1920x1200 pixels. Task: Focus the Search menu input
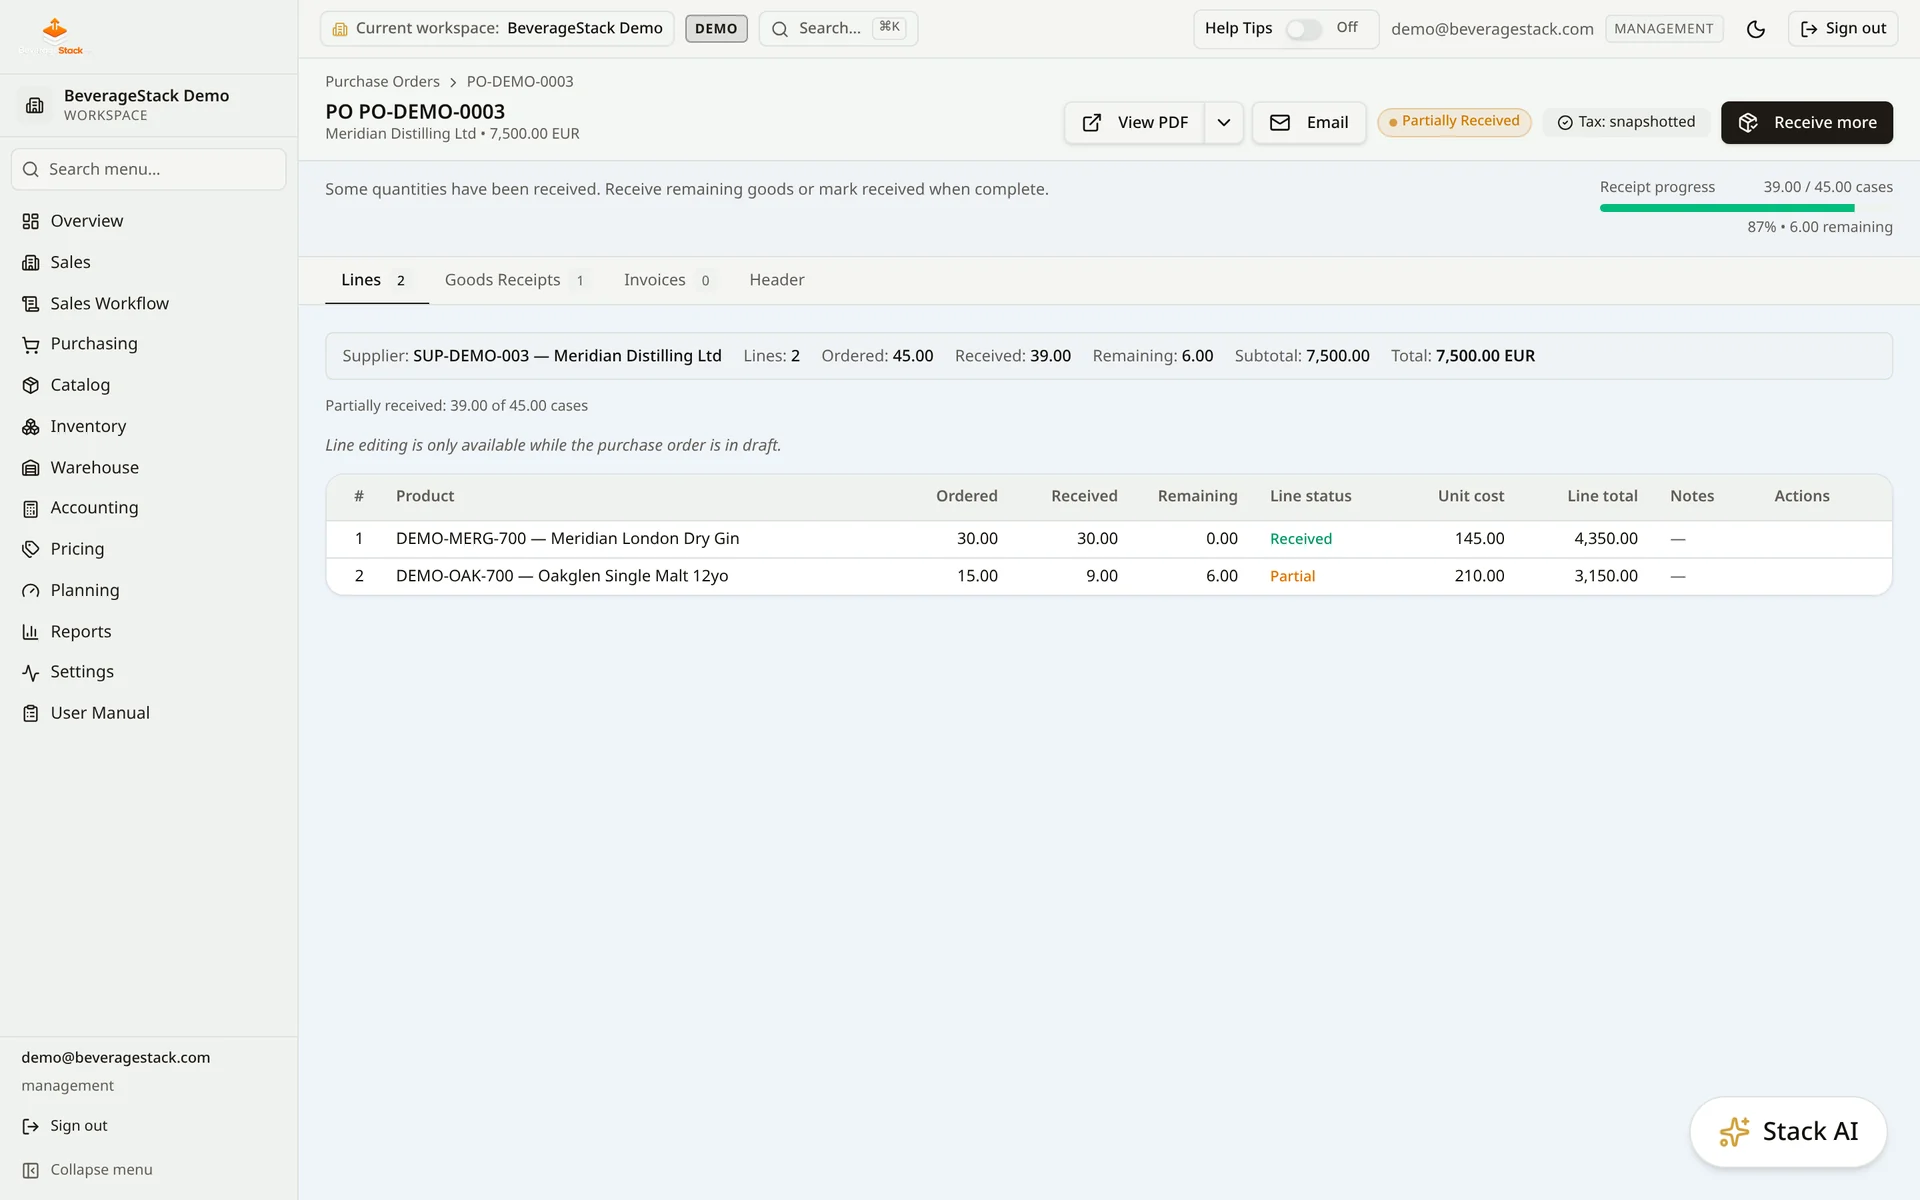coord(149,169)
